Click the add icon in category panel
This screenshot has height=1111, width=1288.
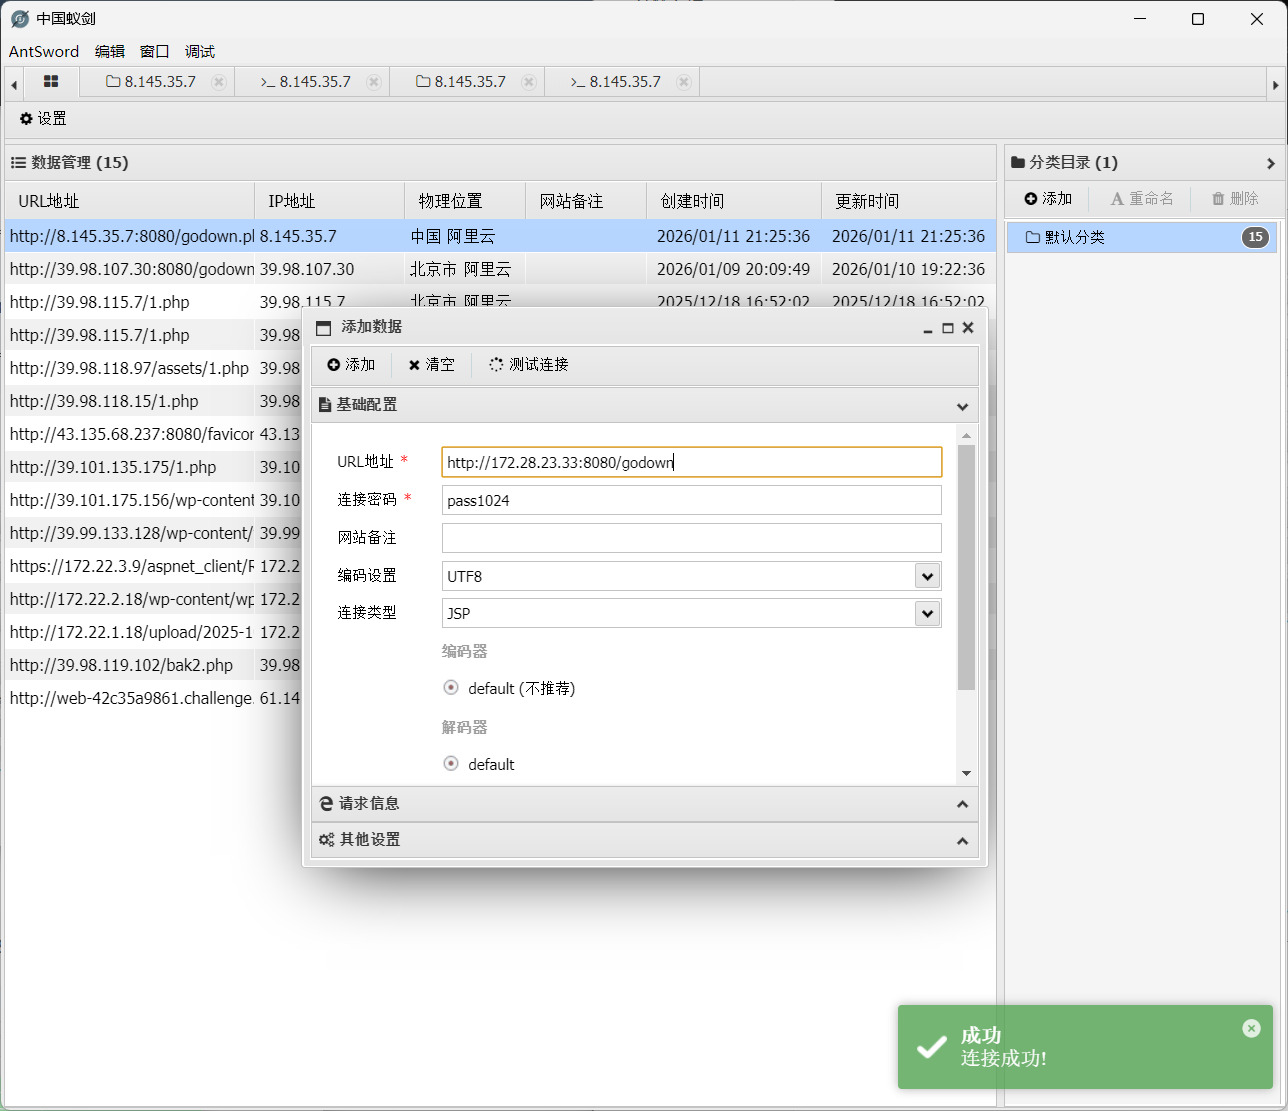pos(1031,199)
